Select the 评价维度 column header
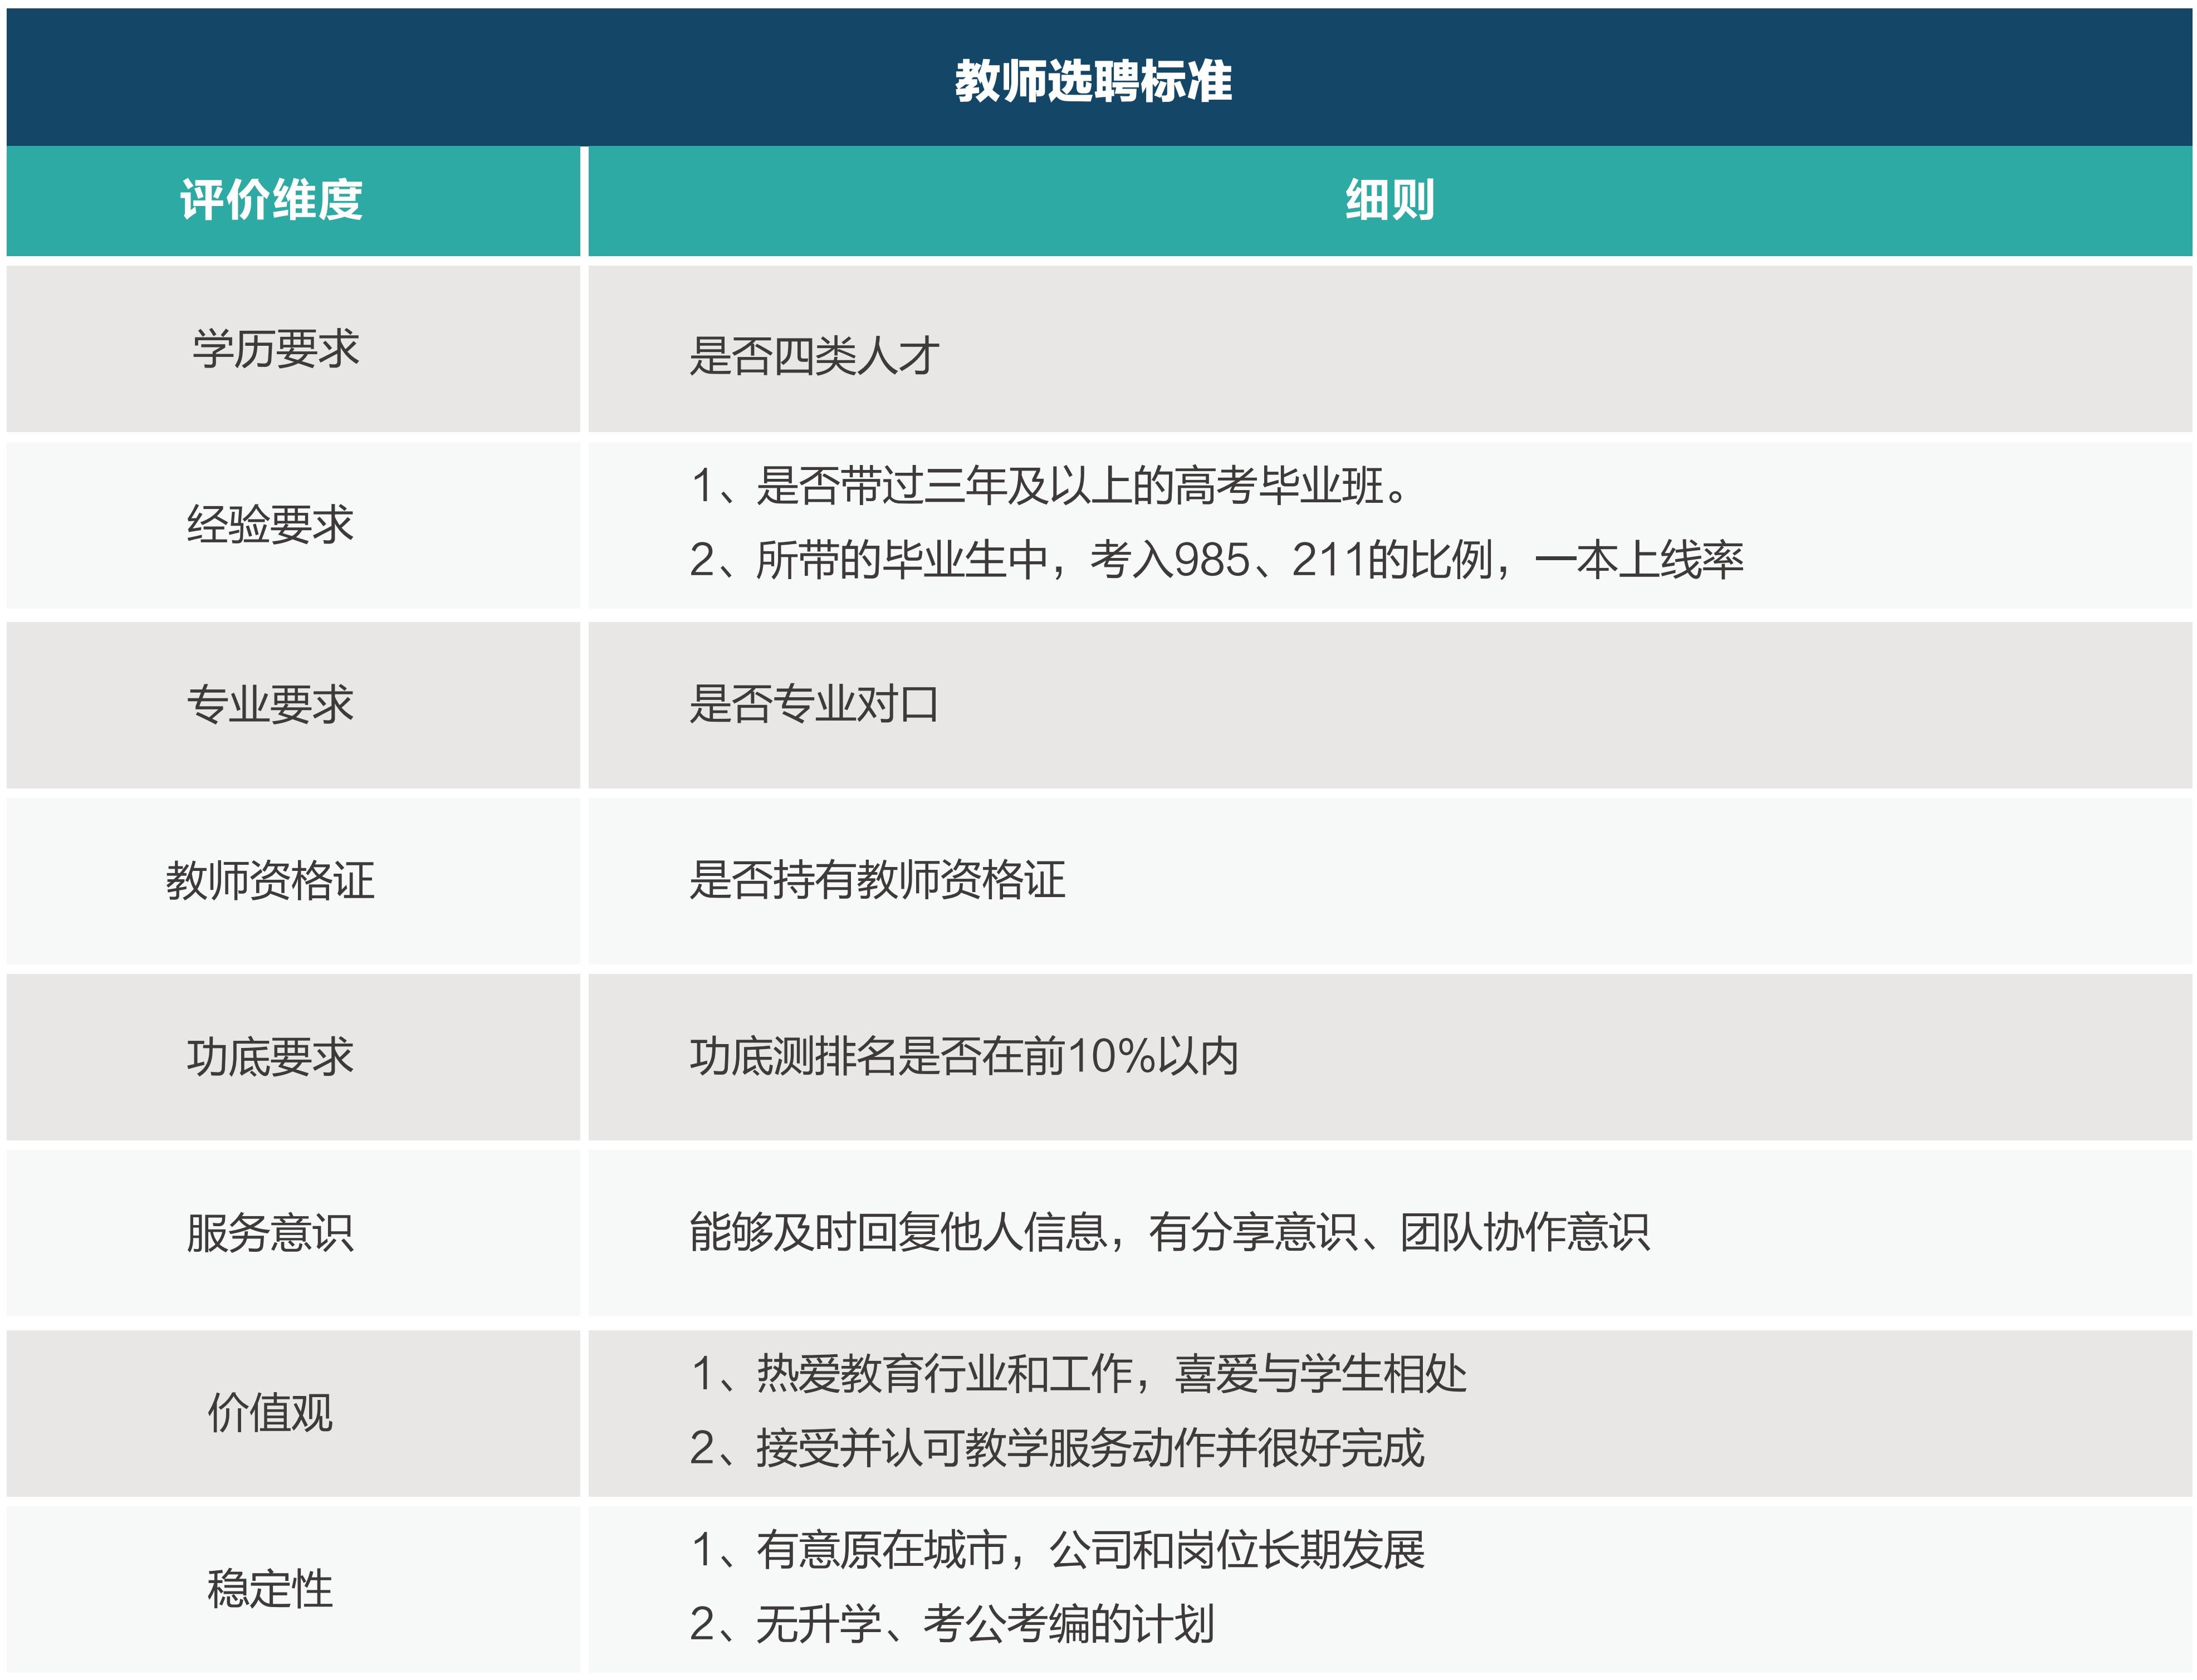The width and height of the screenshot is (2197, 1680). tap(271, 200)
